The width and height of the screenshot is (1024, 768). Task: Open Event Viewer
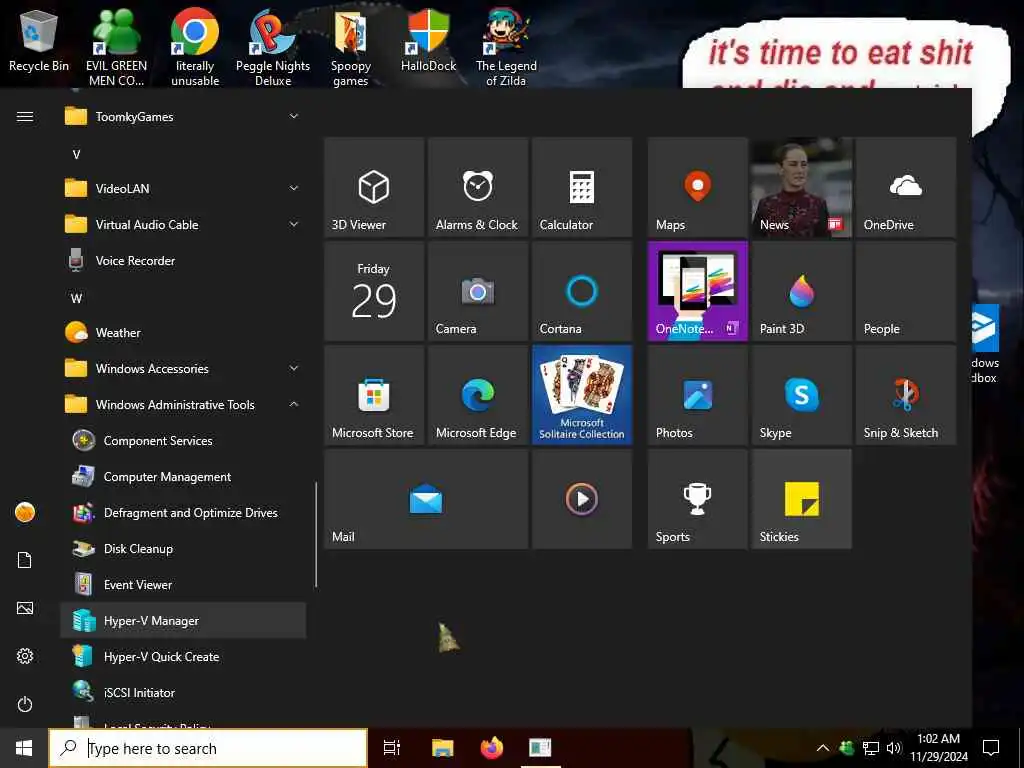pyautogui.click(x=183, y=584)
